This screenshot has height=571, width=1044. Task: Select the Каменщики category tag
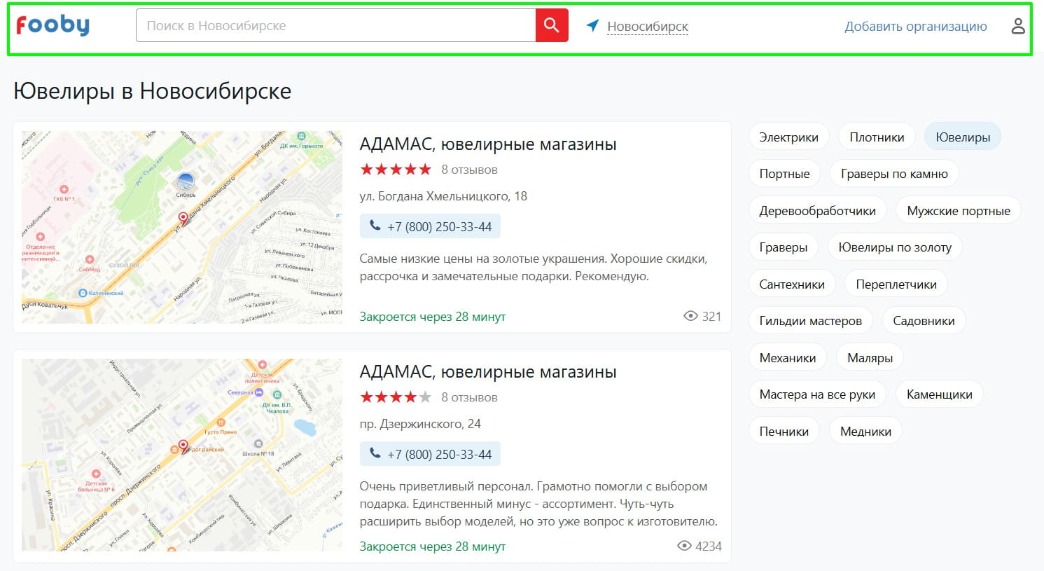click(939, 395)
